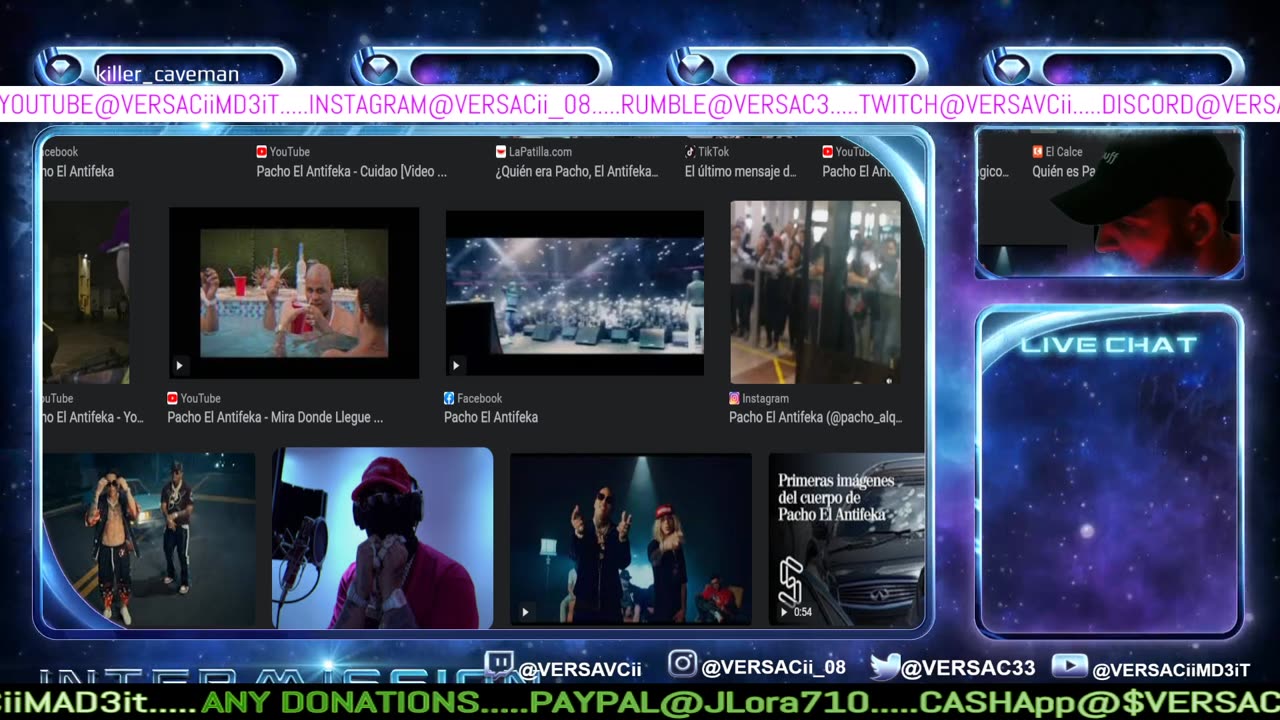This screenshot has height=720, width=1280.
Task: Click the Twitch icon beside @VERSAVCii
Action: [x=499, y=666]
